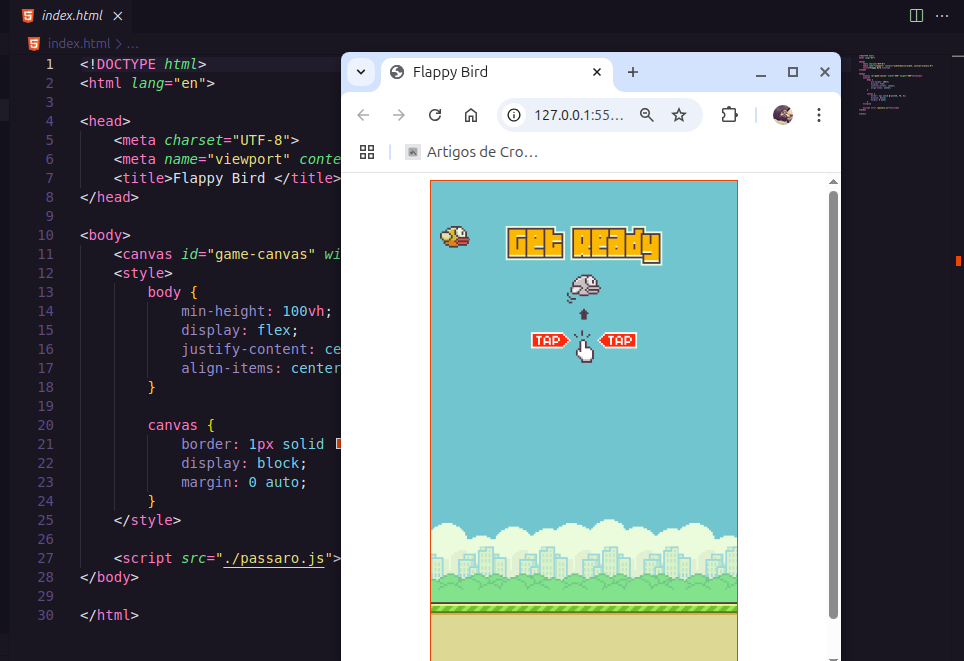964x661 pixels.
Task: Open the Chrome three-dot menu
Action: point(819,115)
